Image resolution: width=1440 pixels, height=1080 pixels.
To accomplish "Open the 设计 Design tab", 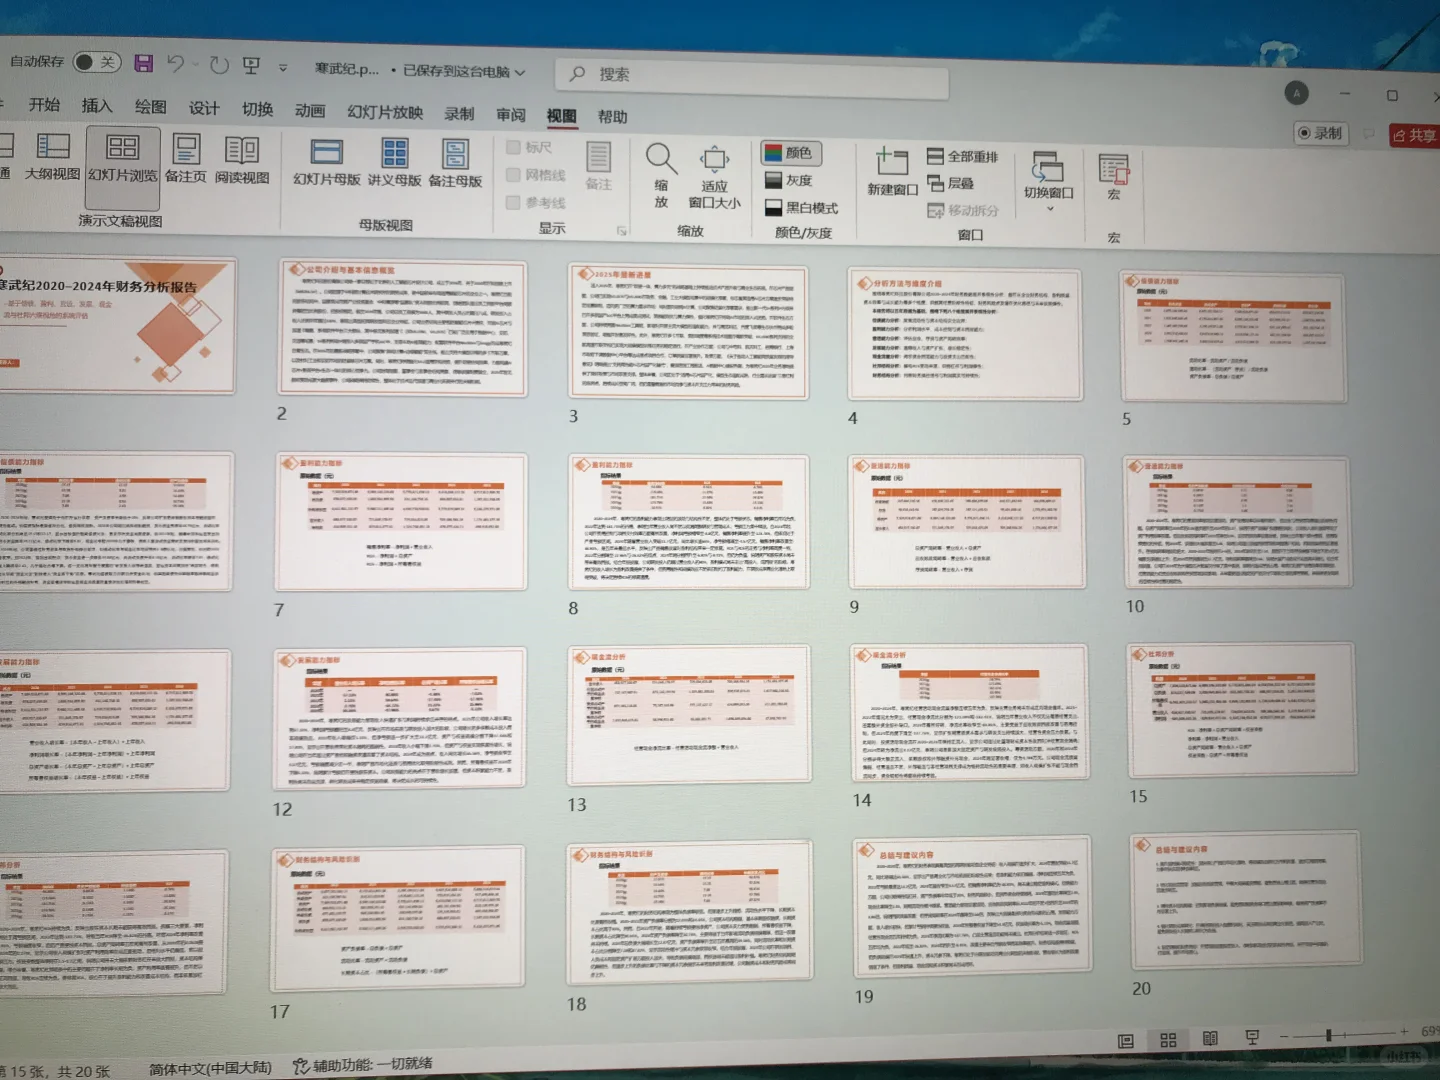I will pos(204,108).
